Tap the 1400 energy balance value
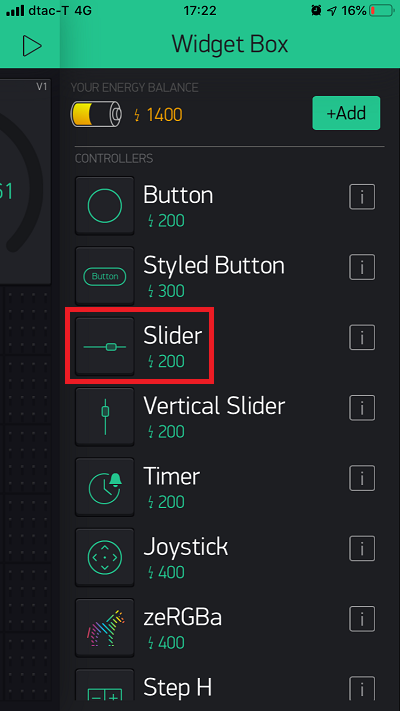 [x=164, y=115]
